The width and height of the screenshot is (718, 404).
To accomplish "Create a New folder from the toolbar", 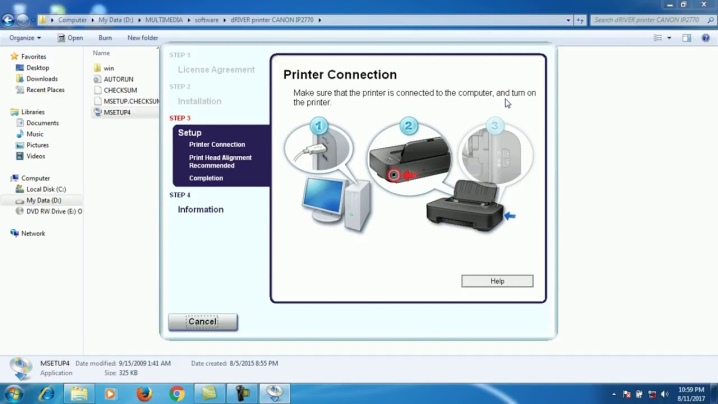I will pos(142,38).
